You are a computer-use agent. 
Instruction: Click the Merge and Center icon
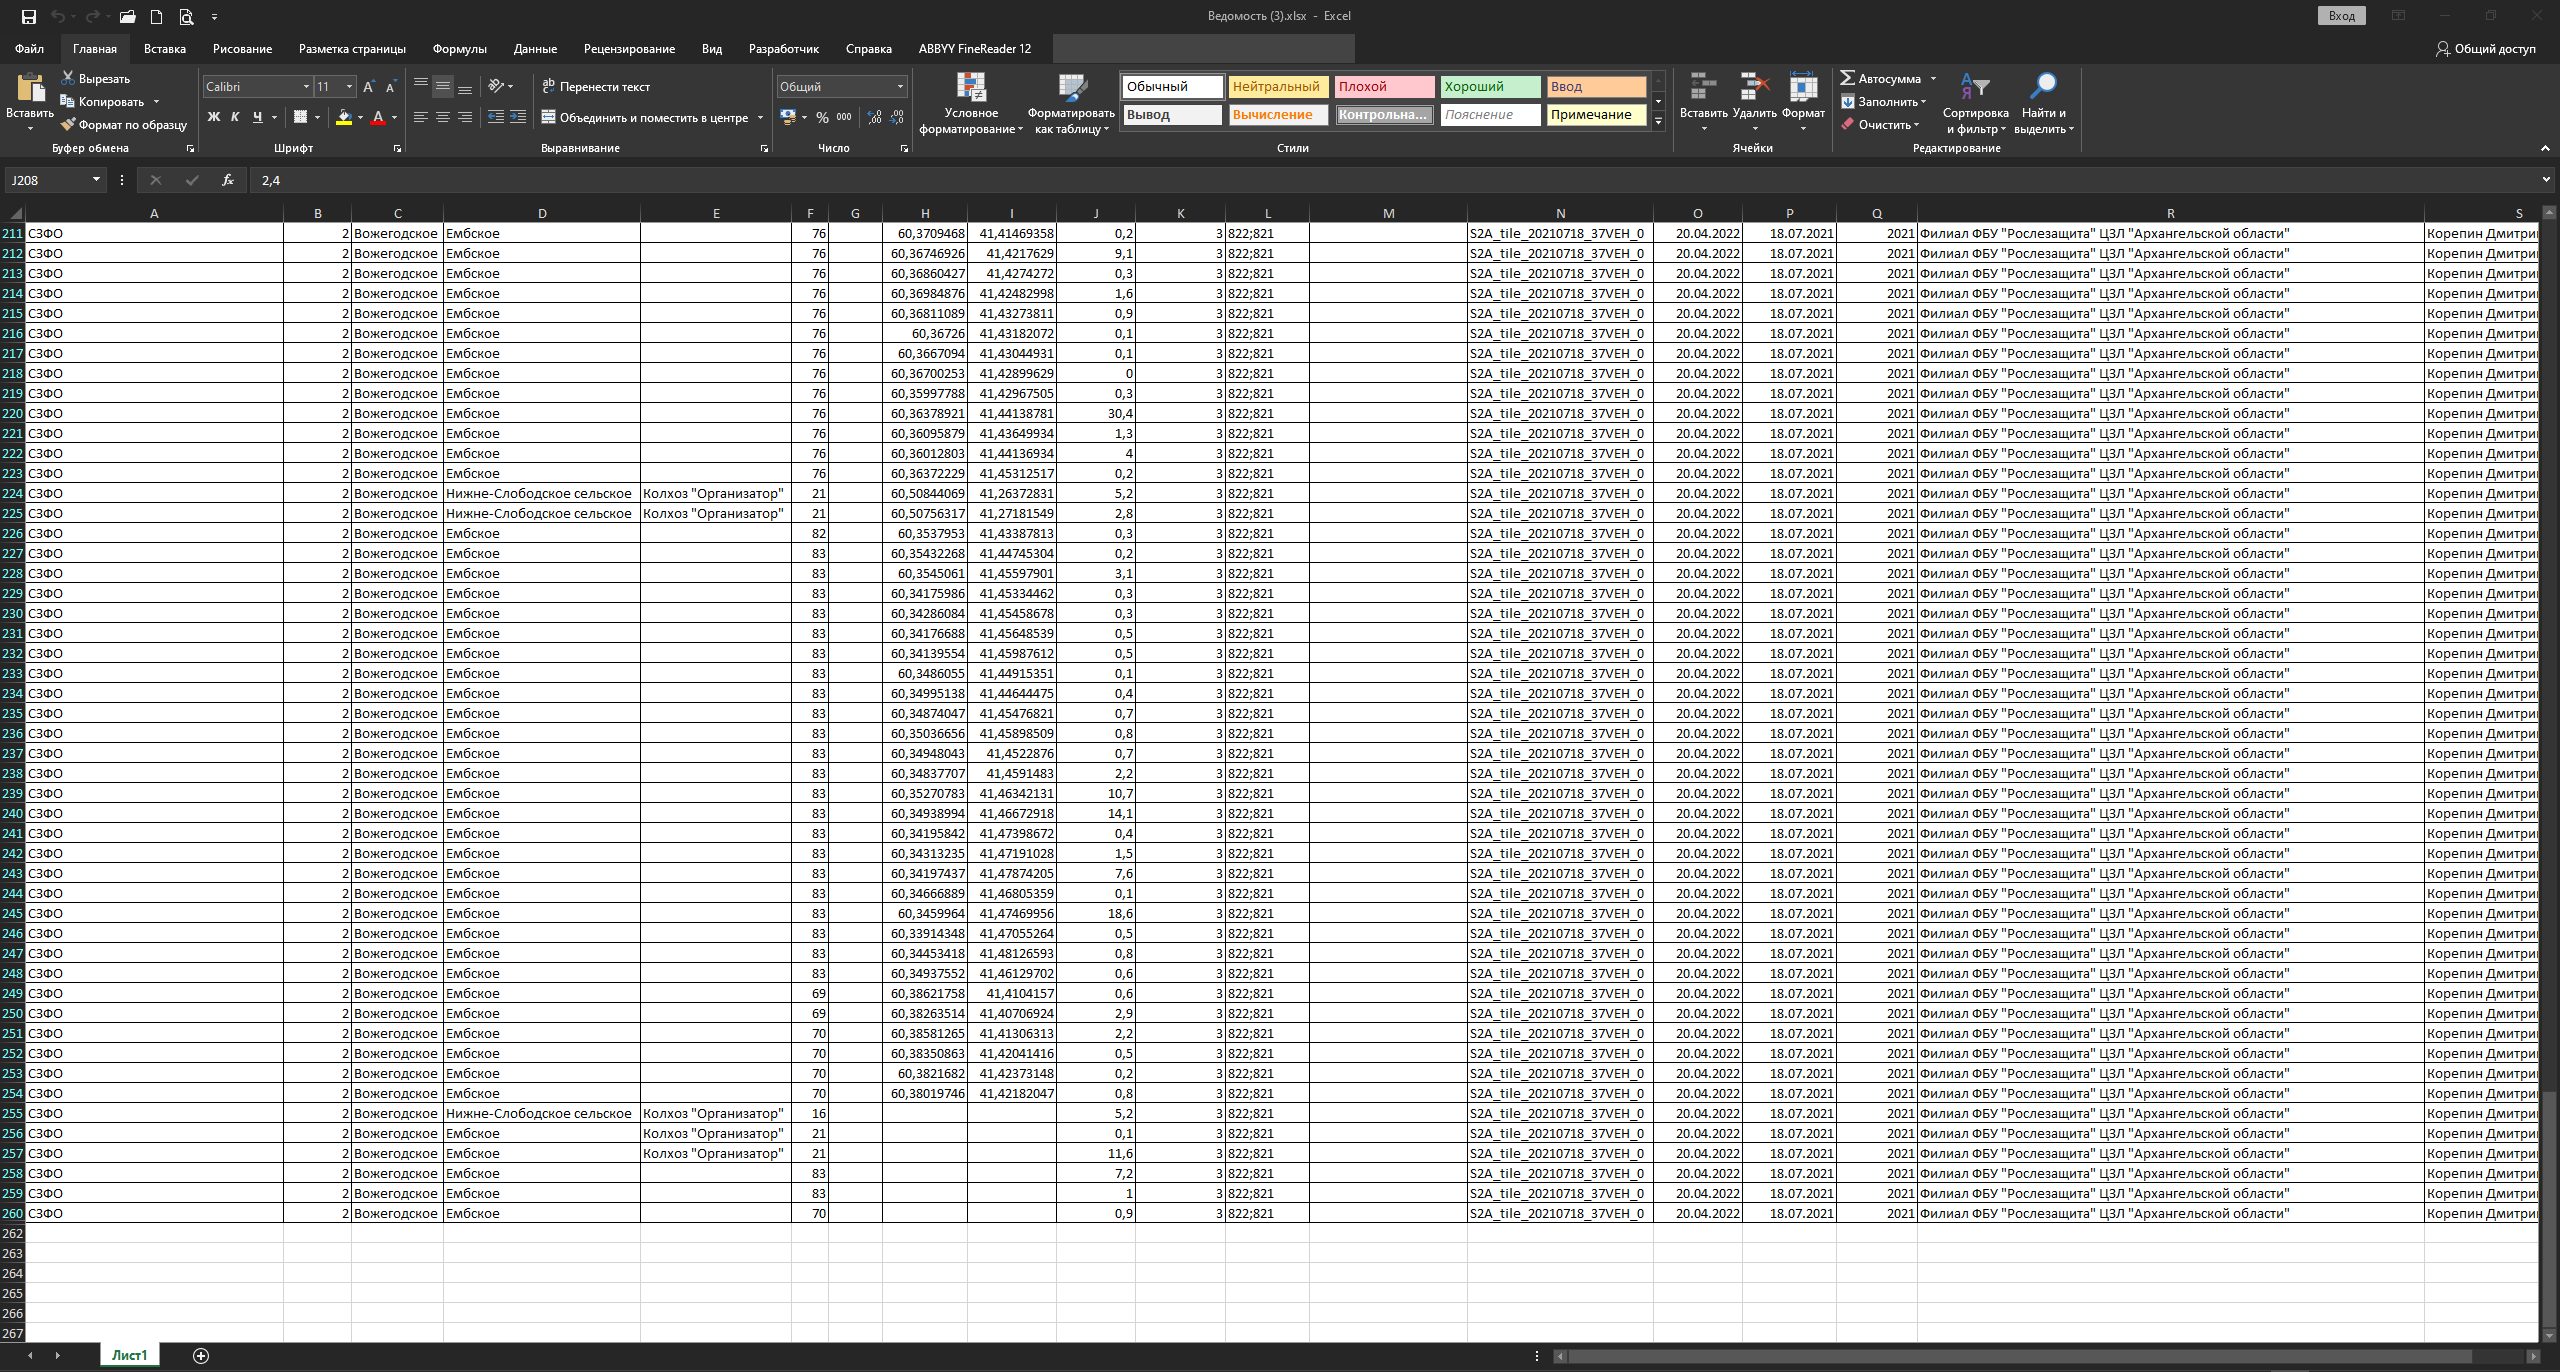point(548,117)
